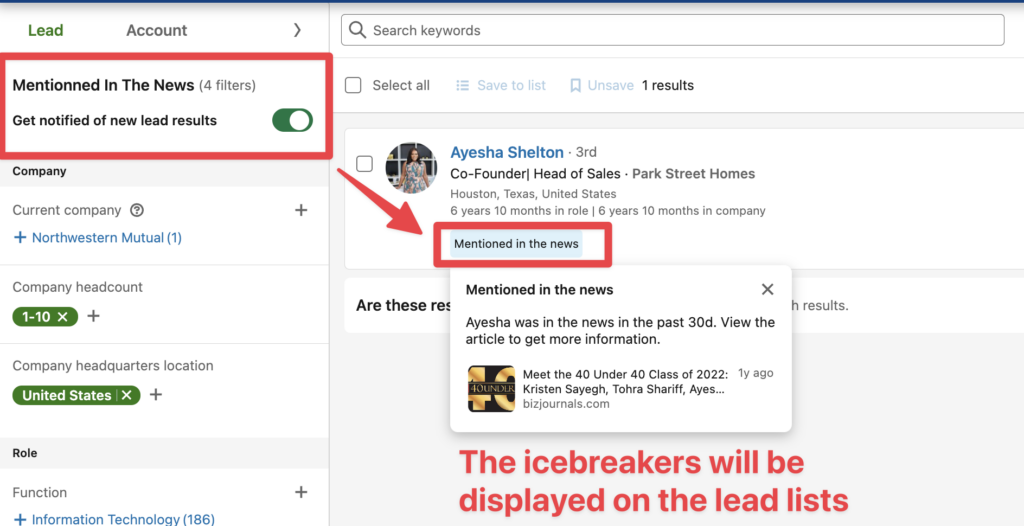Add Information Technology (186) function suggestion

pyautogui.click(x=114, y=519)
